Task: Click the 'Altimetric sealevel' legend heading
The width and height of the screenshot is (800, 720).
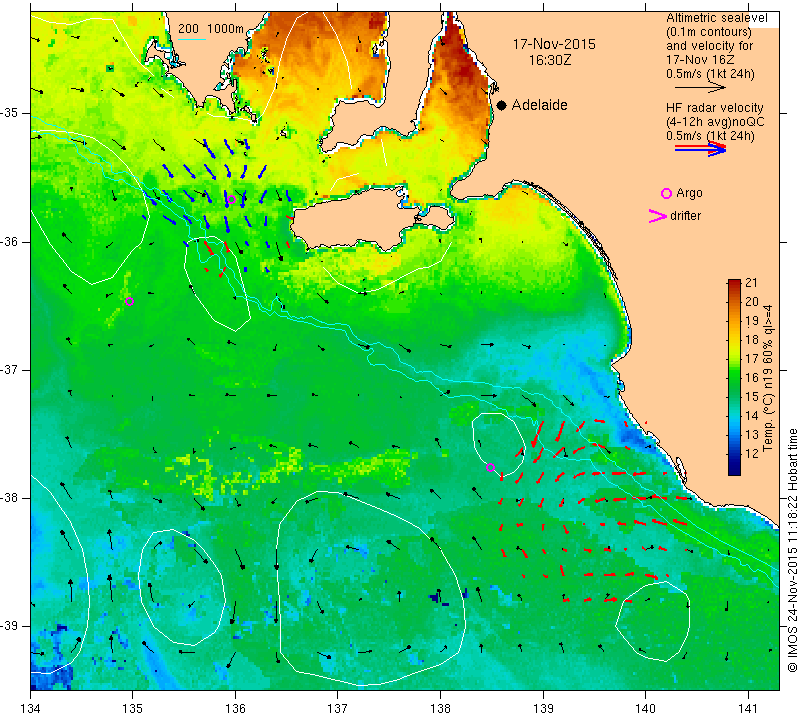Action: point(716,18)
